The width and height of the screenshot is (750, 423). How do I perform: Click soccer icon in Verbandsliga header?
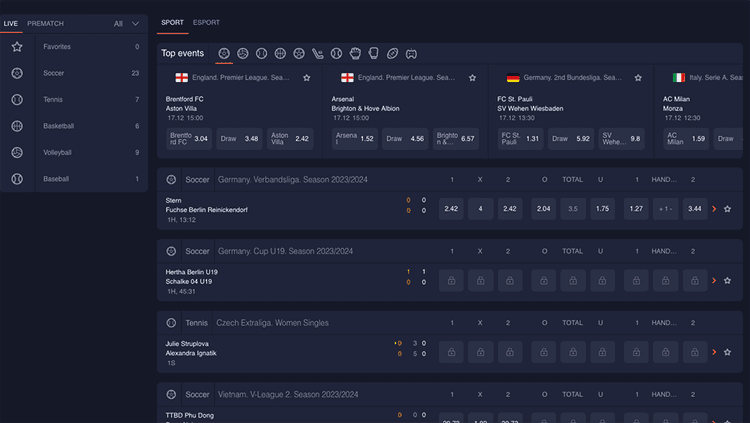pos(171,179)
